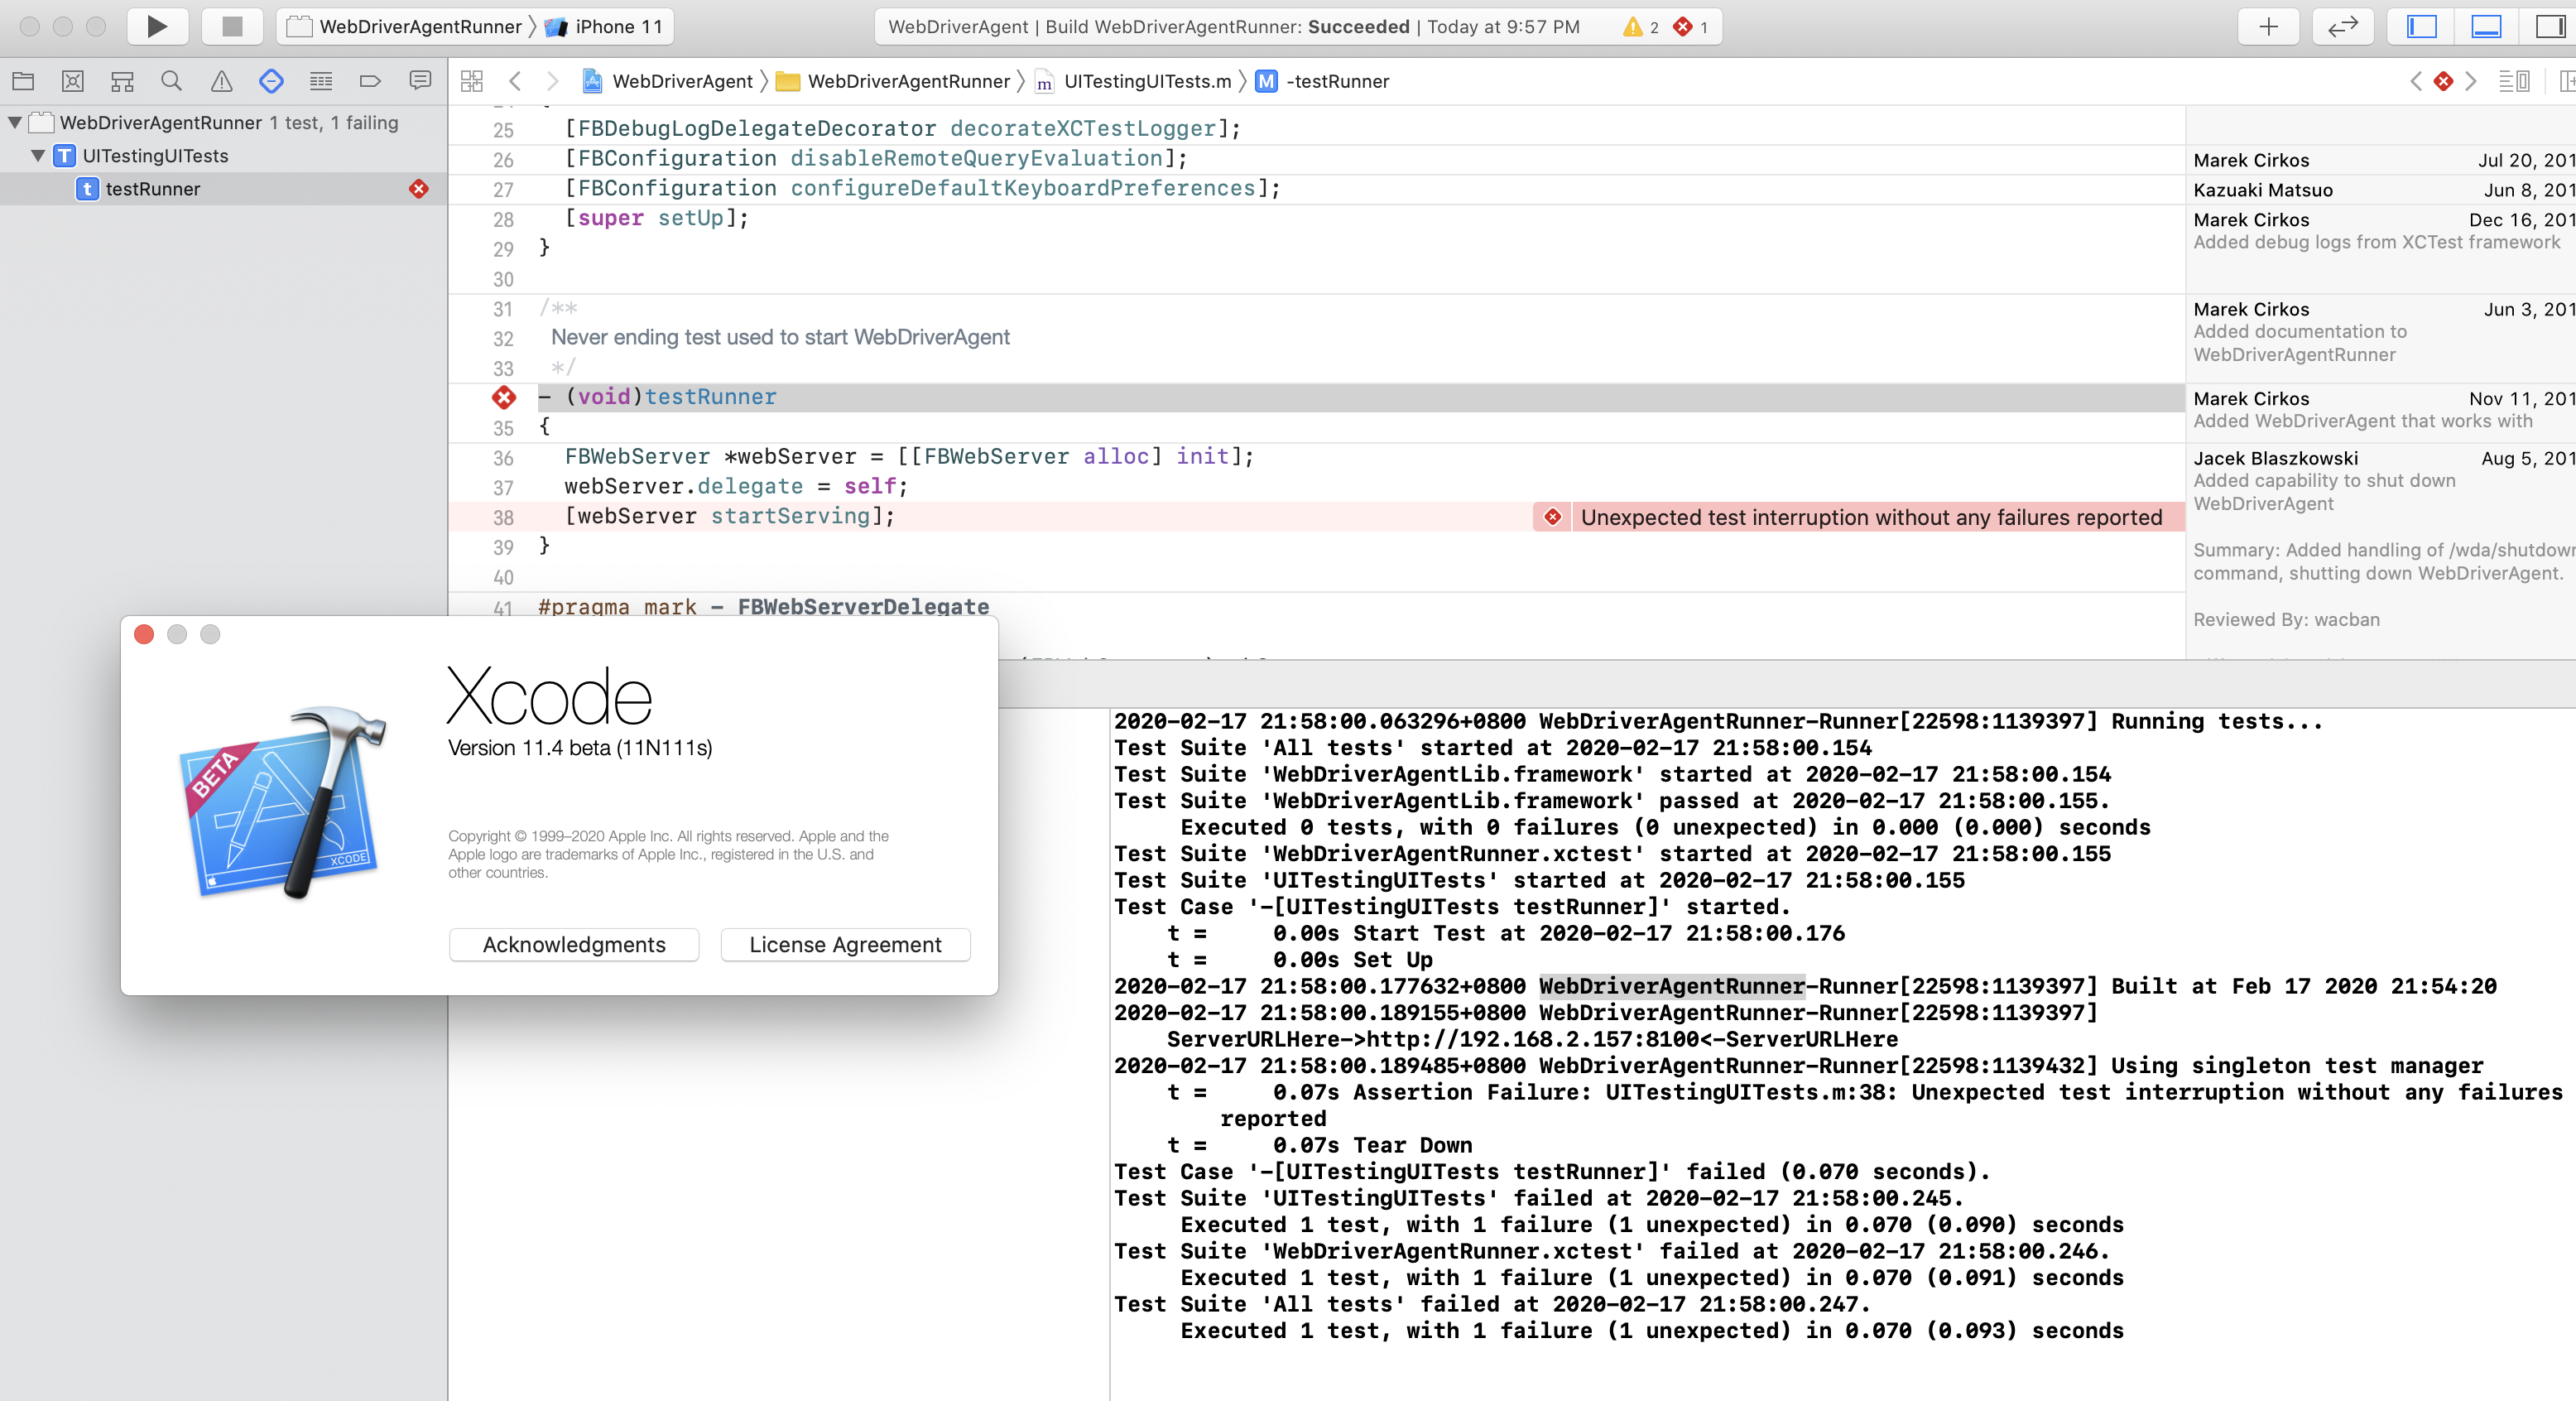
Task: Click the line 38 number in the gutter
Action: (x=503, y=517)
